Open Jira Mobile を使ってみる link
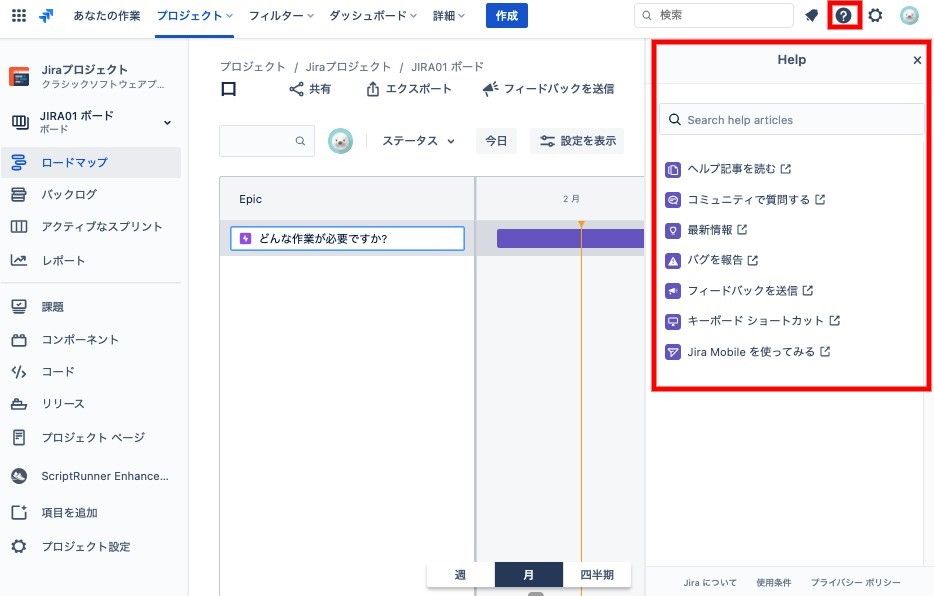Viewport: 934px width, 596px height. 748,352
